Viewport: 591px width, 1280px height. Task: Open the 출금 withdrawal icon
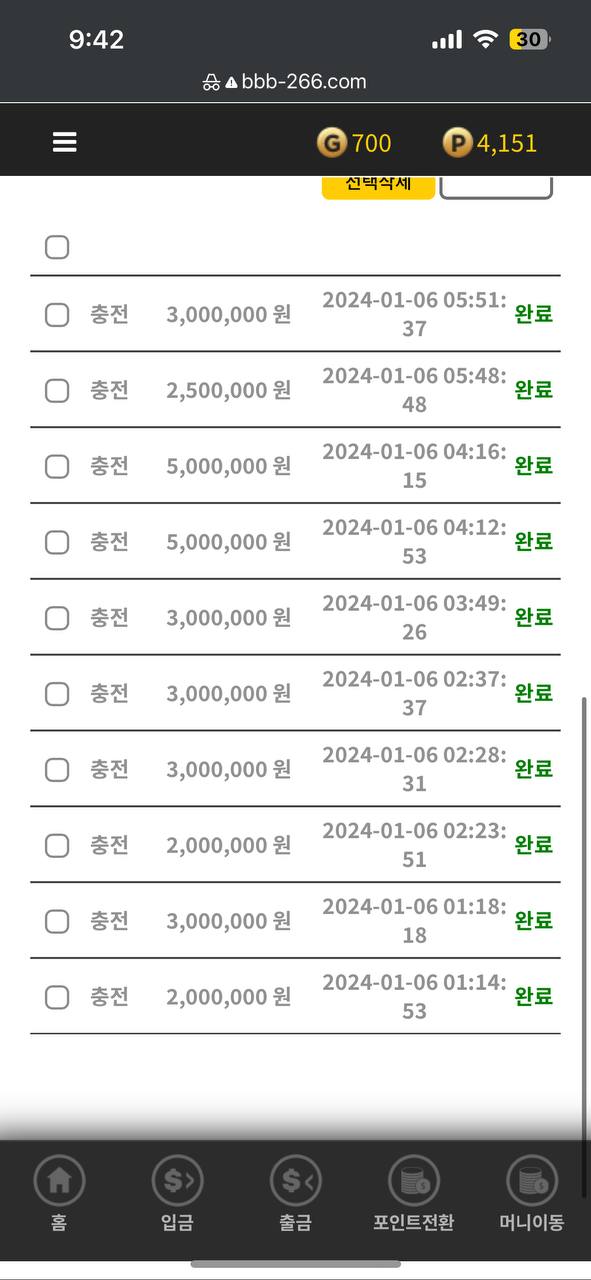[296, 1181]
